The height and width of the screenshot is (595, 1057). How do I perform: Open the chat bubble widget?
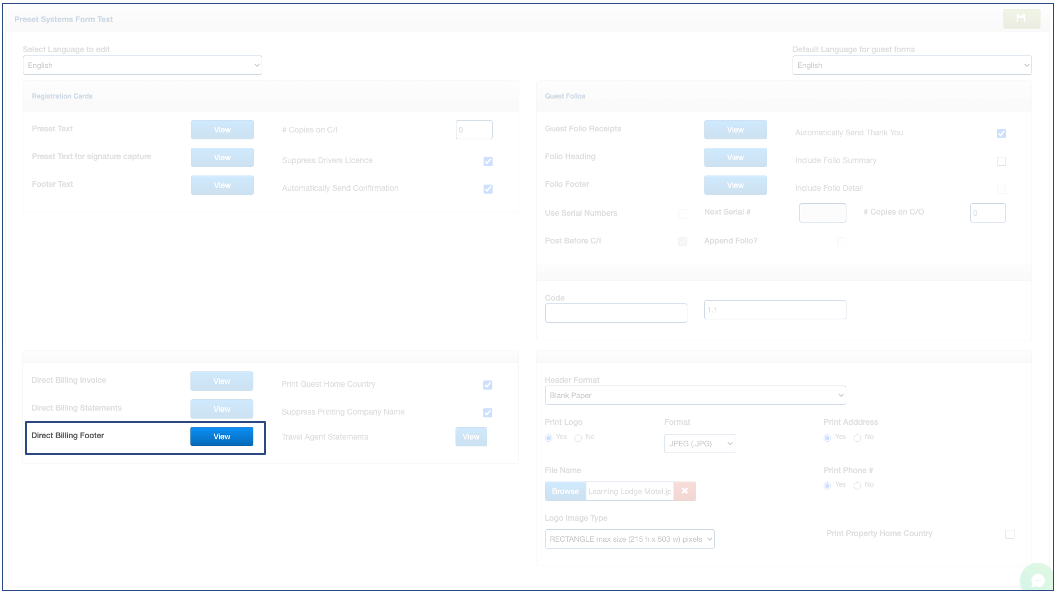click(1037, 579)
